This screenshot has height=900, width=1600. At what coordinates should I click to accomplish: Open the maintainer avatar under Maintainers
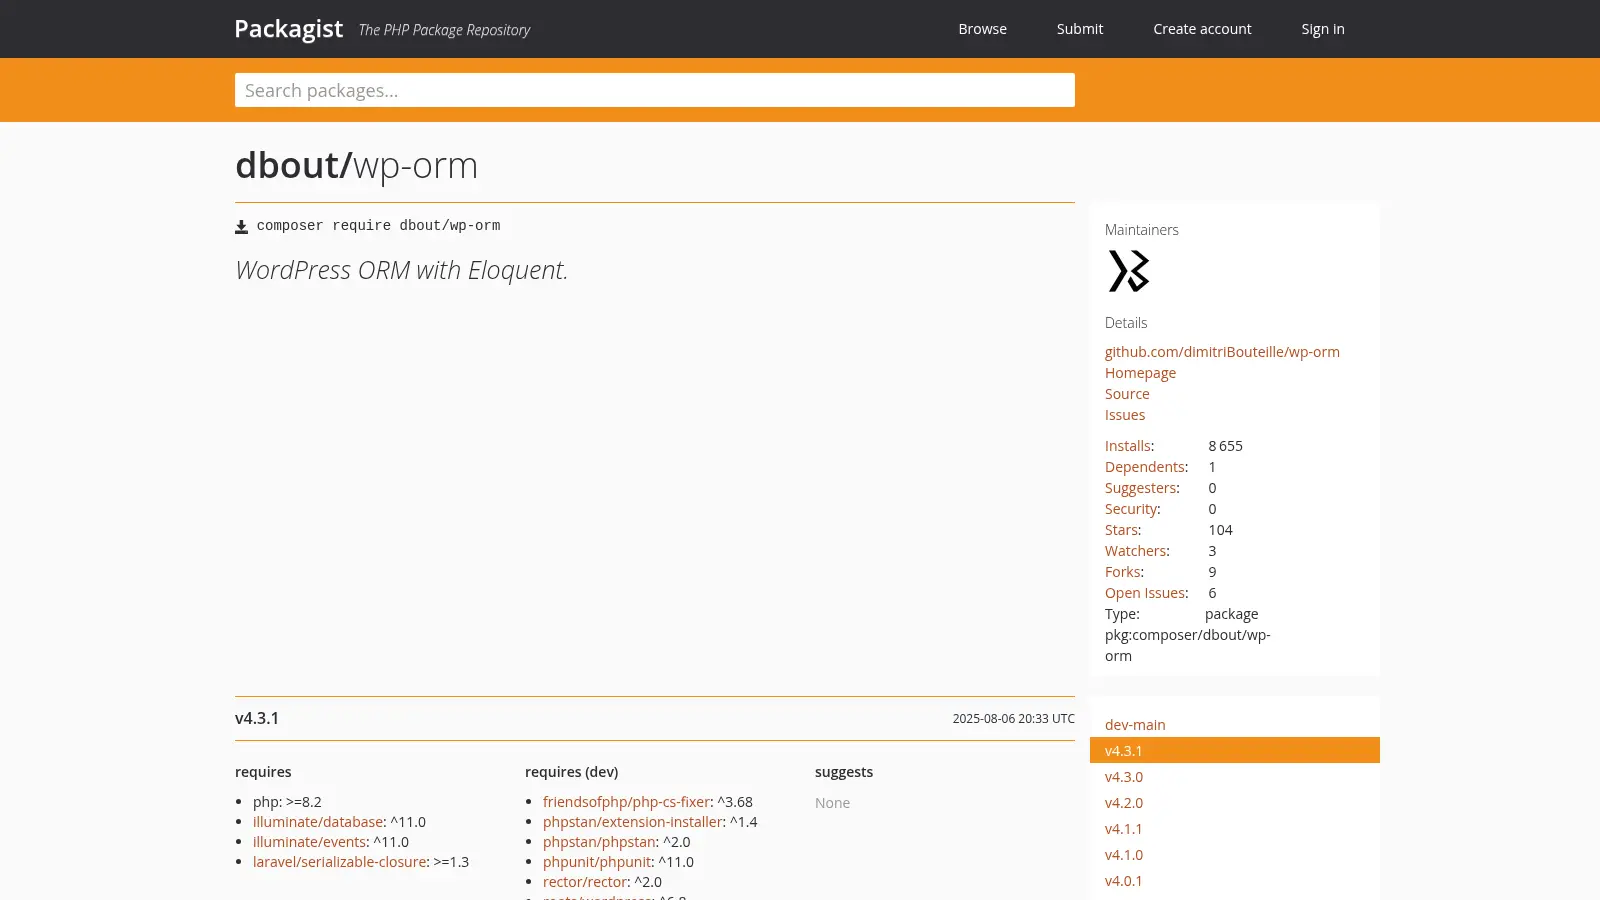coord(1129,271)
